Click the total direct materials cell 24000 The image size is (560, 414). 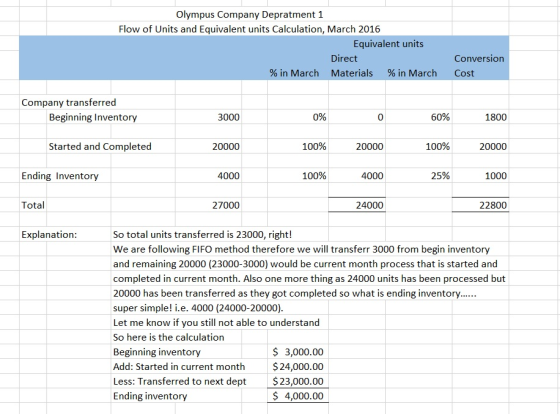tap(370, 205)
